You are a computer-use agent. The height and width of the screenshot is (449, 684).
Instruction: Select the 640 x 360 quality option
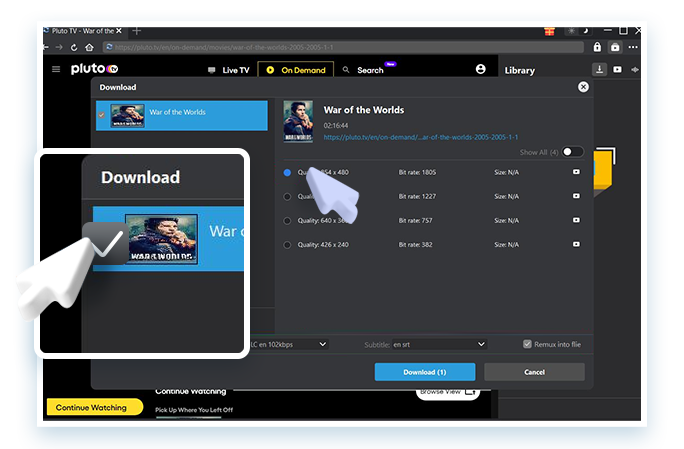click(x=287, y=220)
